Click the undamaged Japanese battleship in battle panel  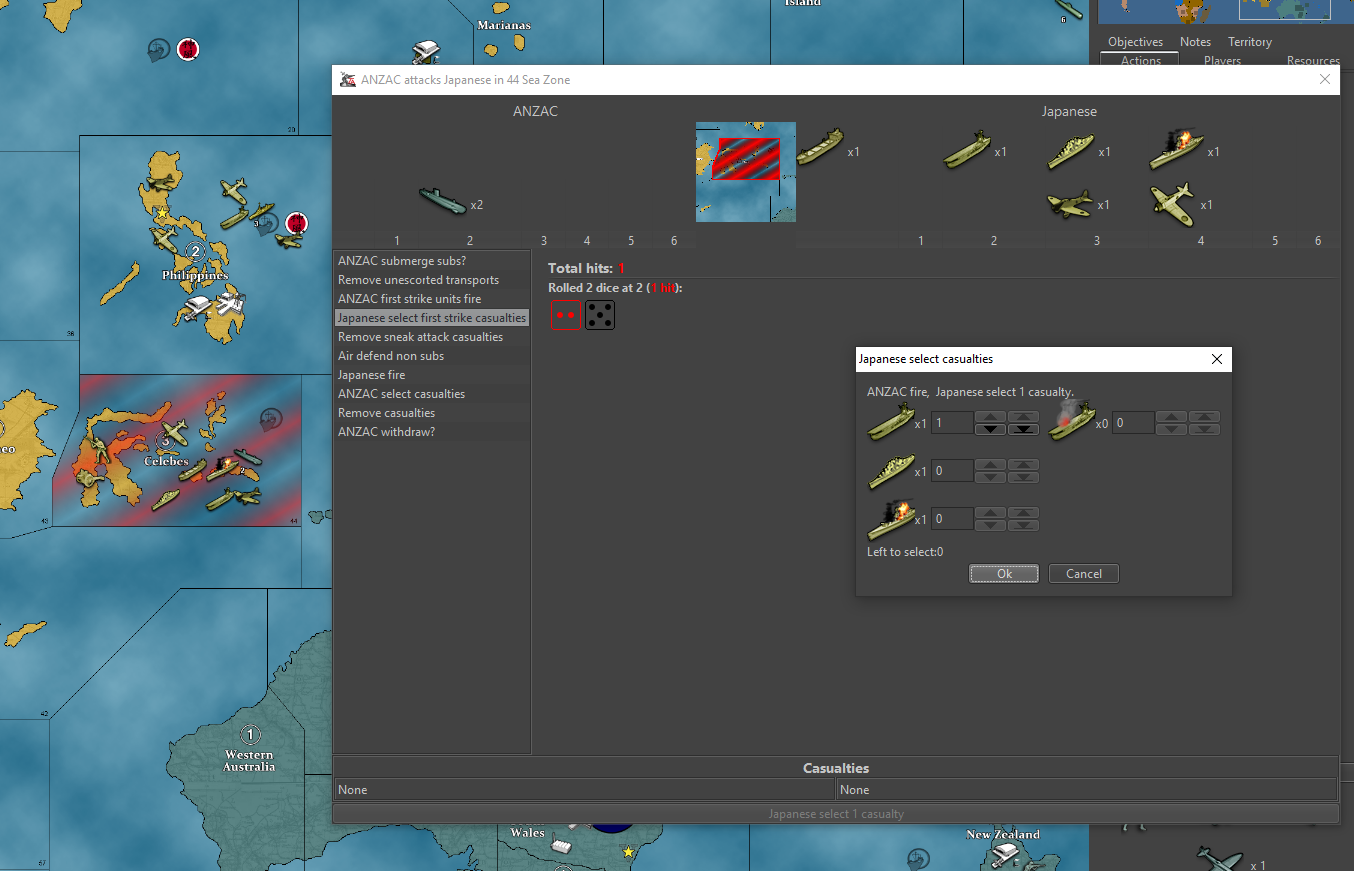tap(1070, 151)
